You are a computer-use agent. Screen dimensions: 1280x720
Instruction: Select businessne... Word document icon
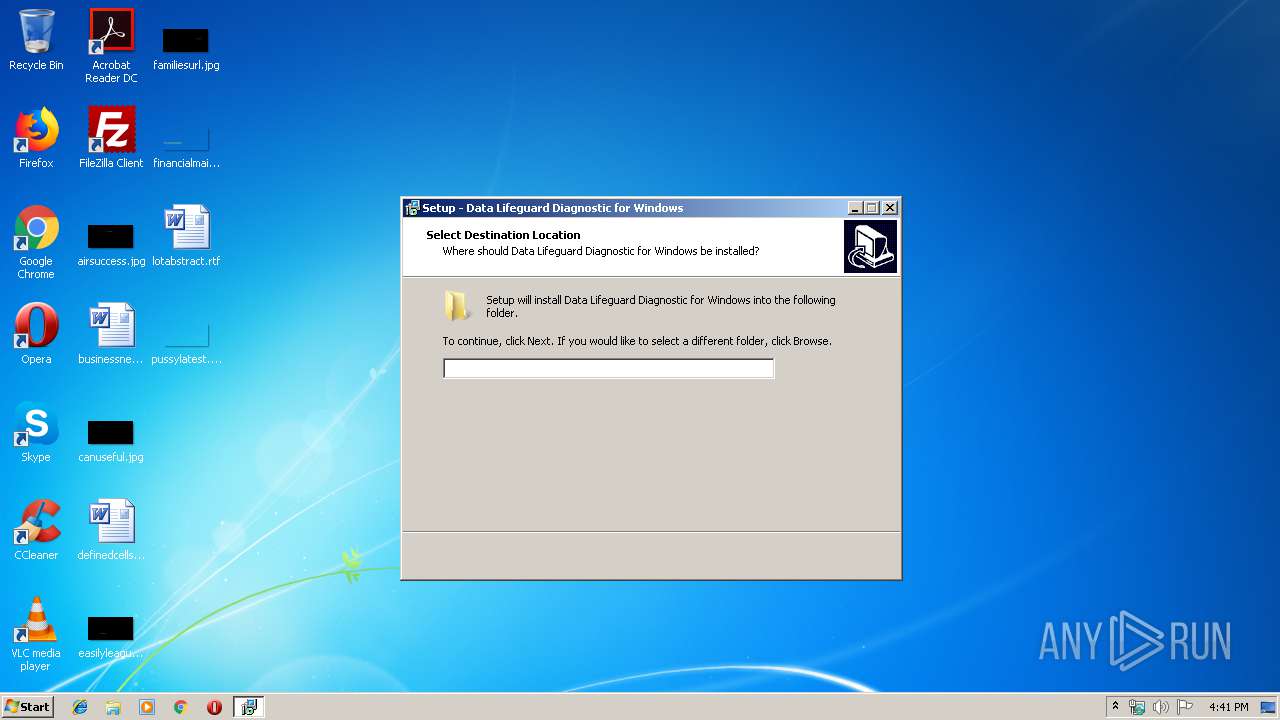coord(111,334)
